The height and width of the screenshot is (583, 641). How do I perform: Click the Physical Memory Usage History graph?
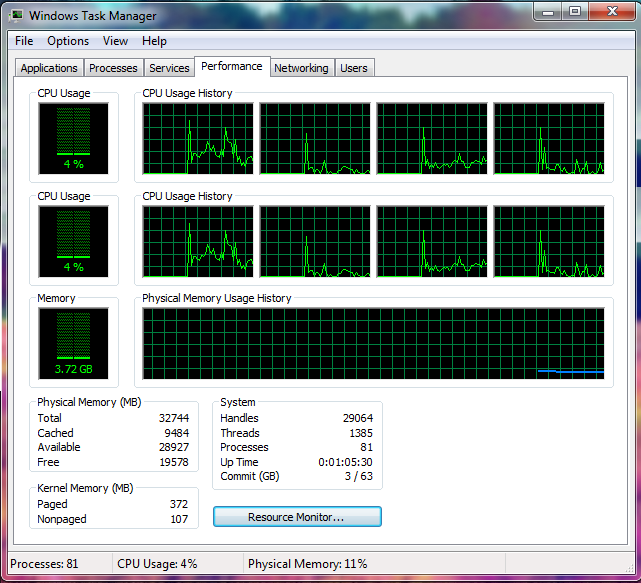373,343
